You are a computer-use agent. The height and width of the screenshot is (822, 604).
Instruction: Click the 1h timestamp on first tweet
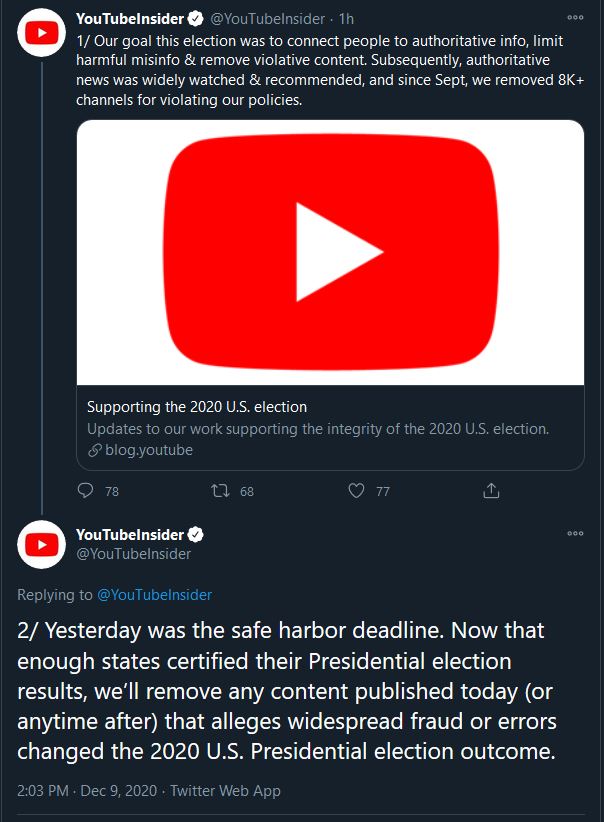click(346, 18)
